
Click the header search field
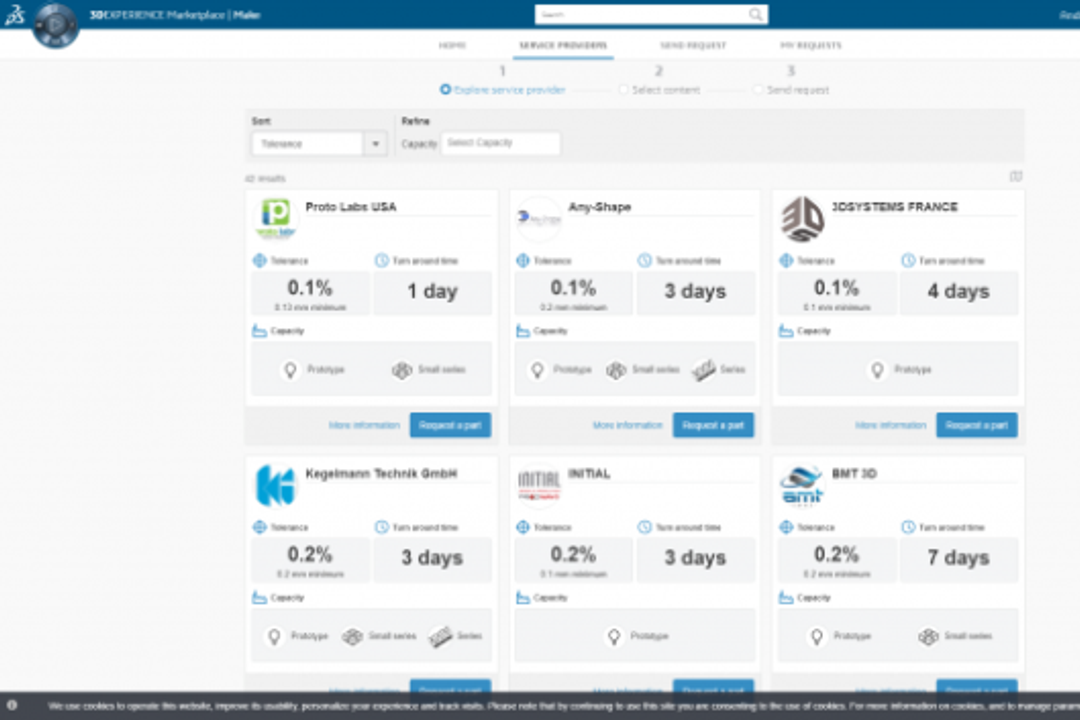point(651,14)
